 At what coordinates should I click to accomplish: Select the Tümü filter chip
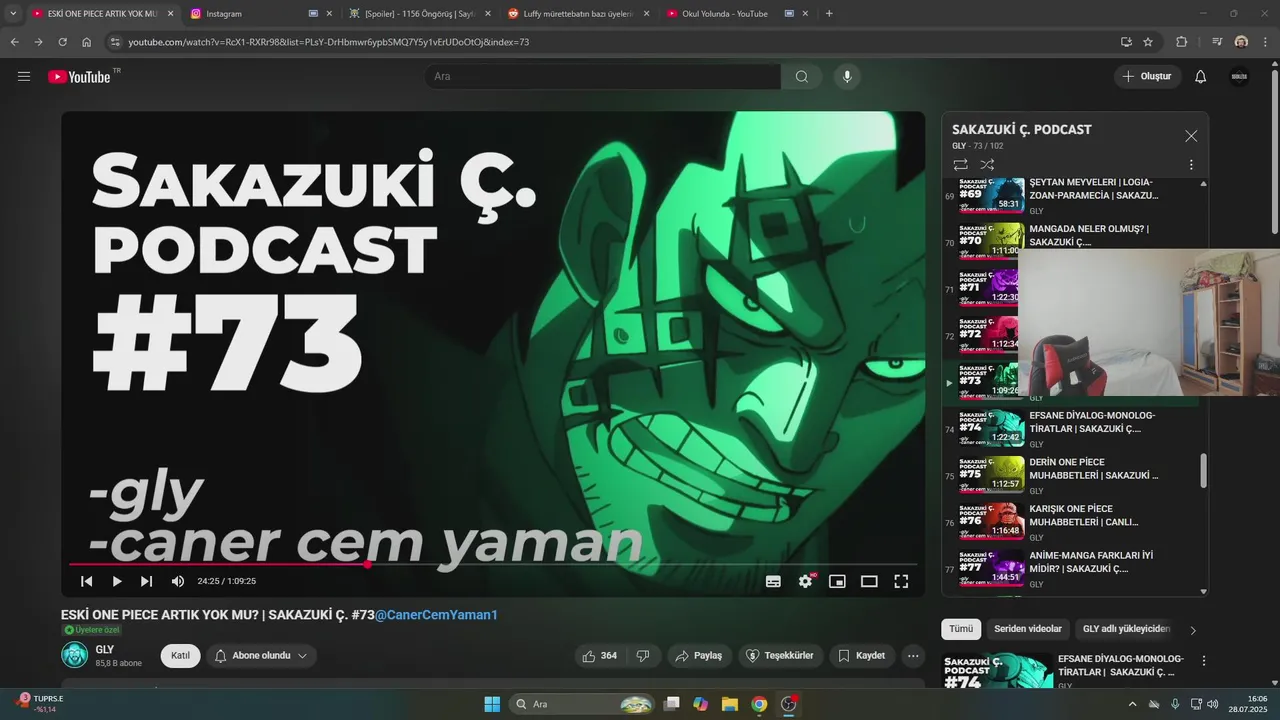961,629
